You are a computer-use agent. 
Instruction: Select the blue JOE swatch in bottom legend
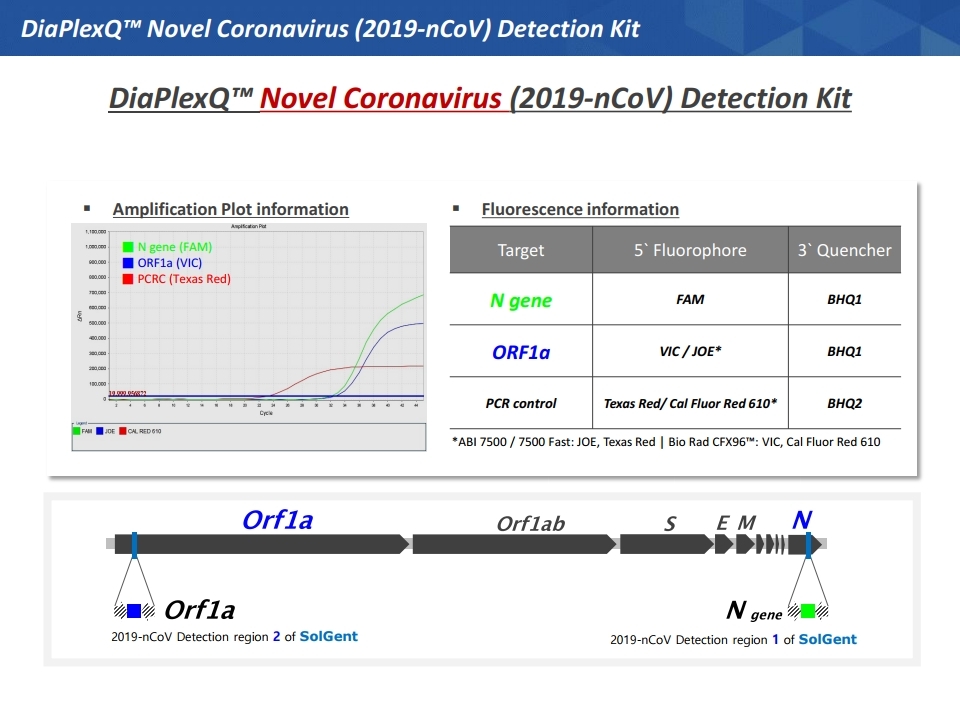[x=99, y=431]
